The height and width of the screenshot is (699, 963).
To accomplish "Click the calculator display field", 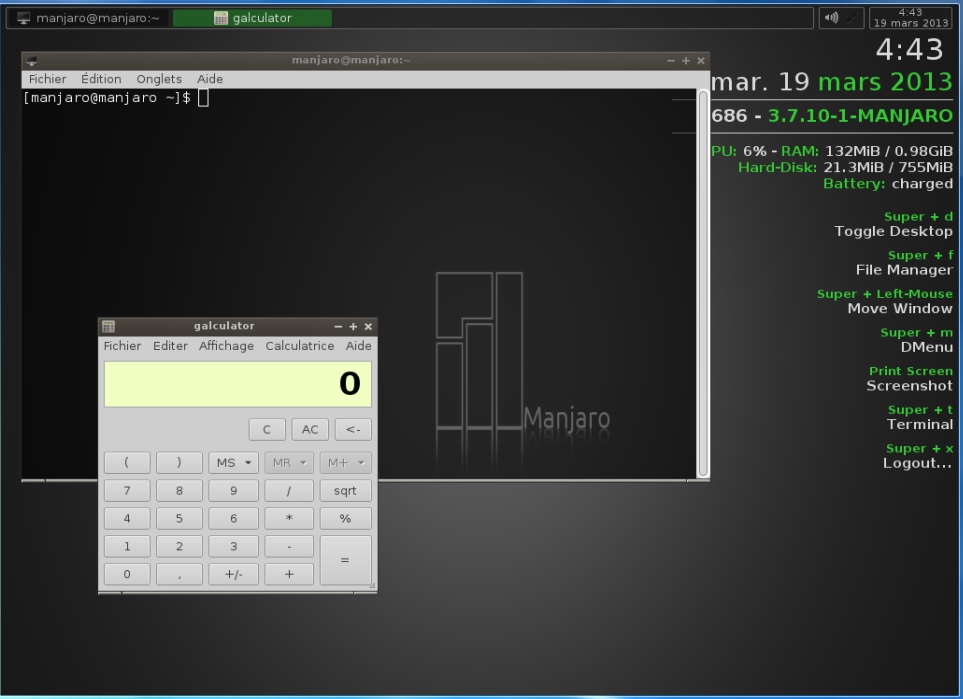I will [x=238, y=384].
